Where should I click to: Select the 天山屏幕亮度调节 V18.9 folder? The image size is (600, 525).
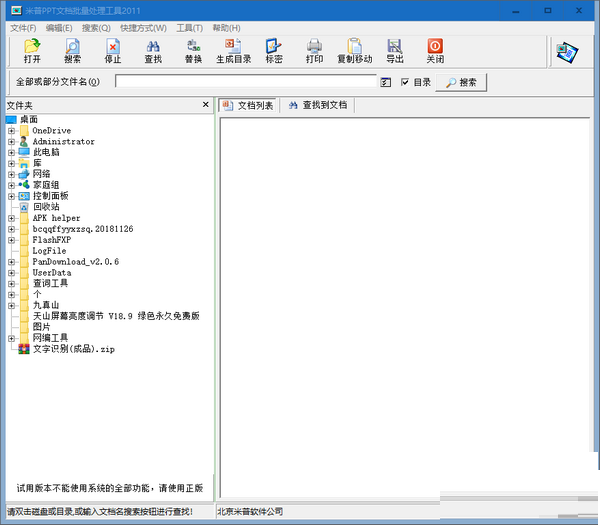[116, 316]
